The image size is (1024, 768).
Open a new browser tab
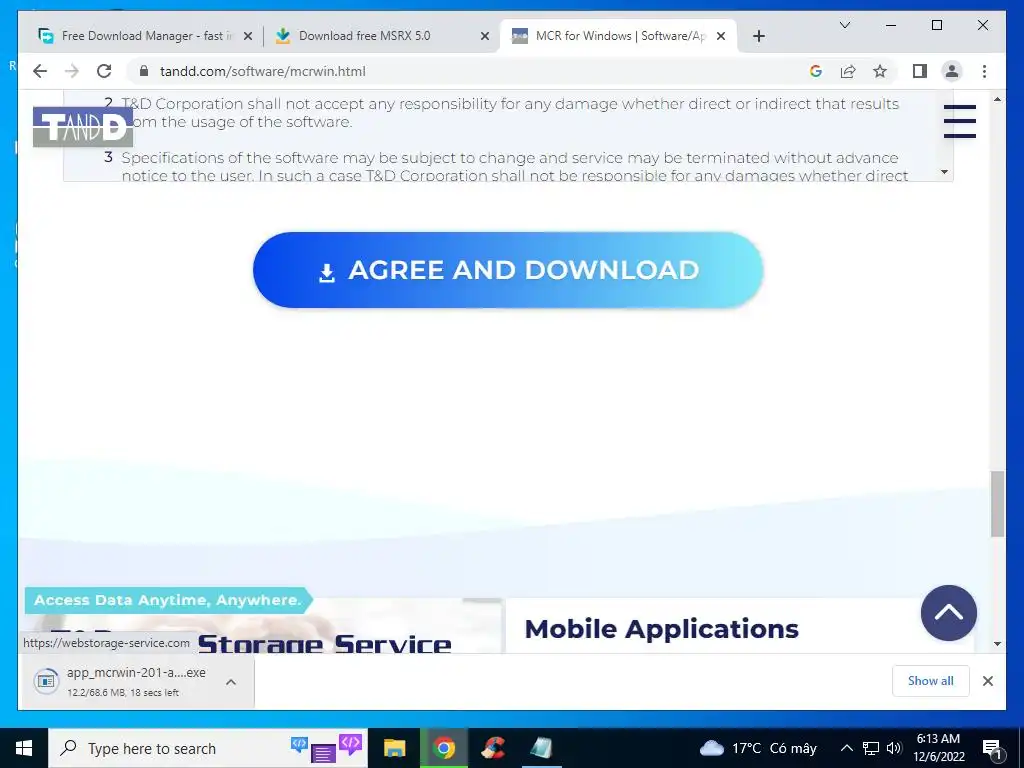[758, 37]
